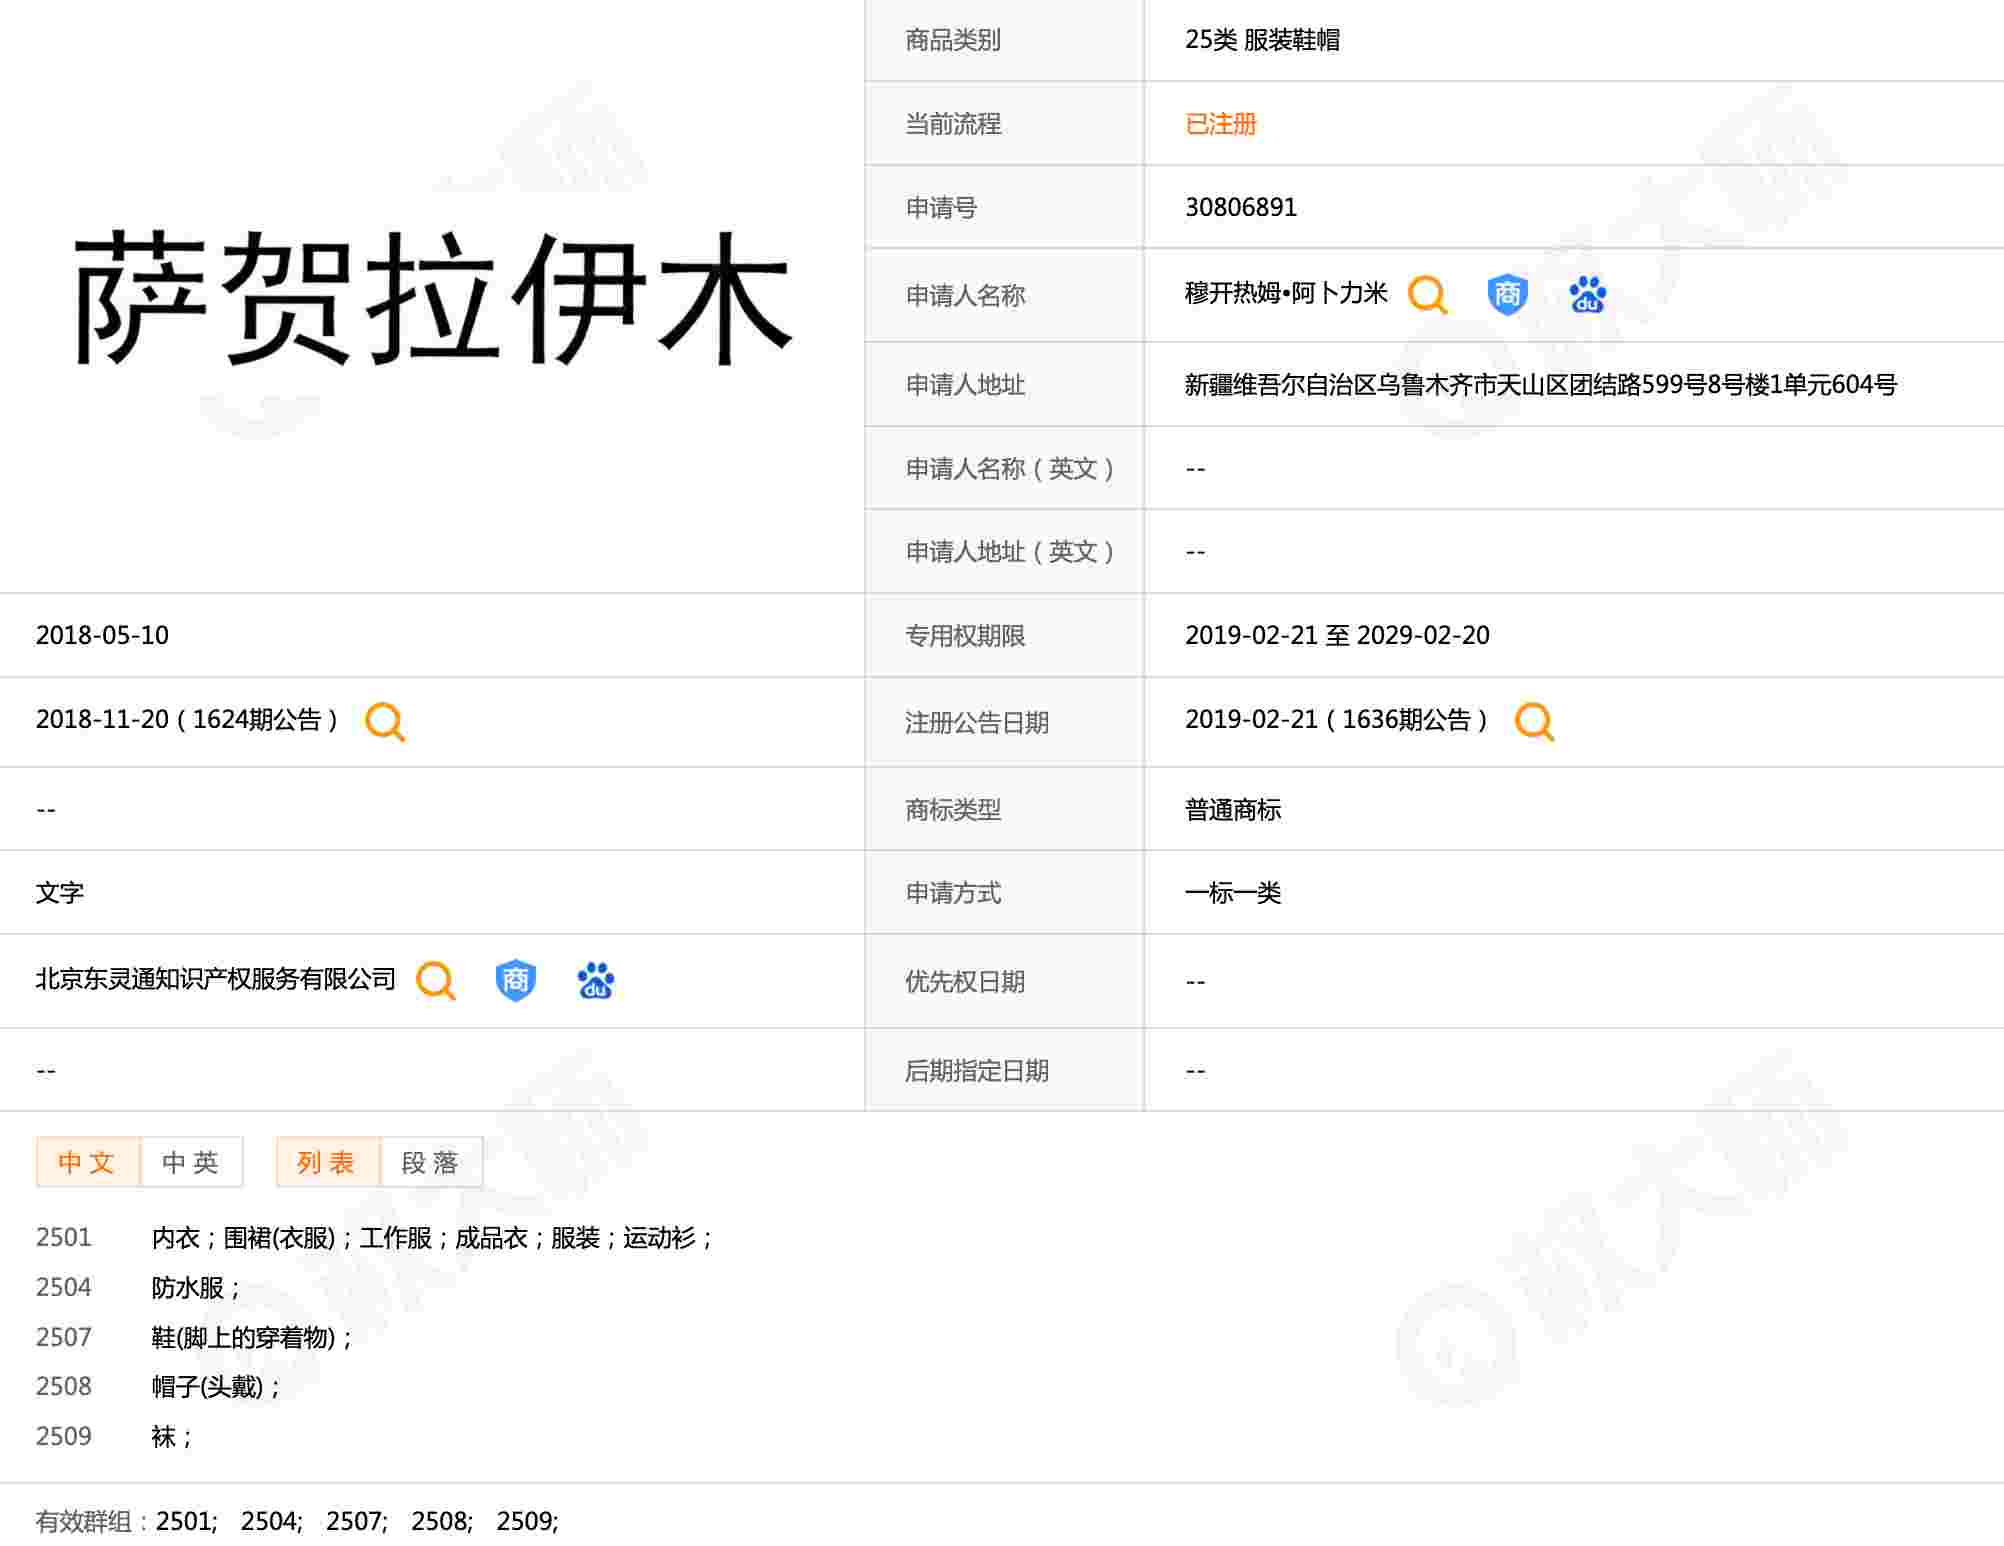2004x1546 pixels.
Task: Switch to 中文 language tab
Action: 87,1162
